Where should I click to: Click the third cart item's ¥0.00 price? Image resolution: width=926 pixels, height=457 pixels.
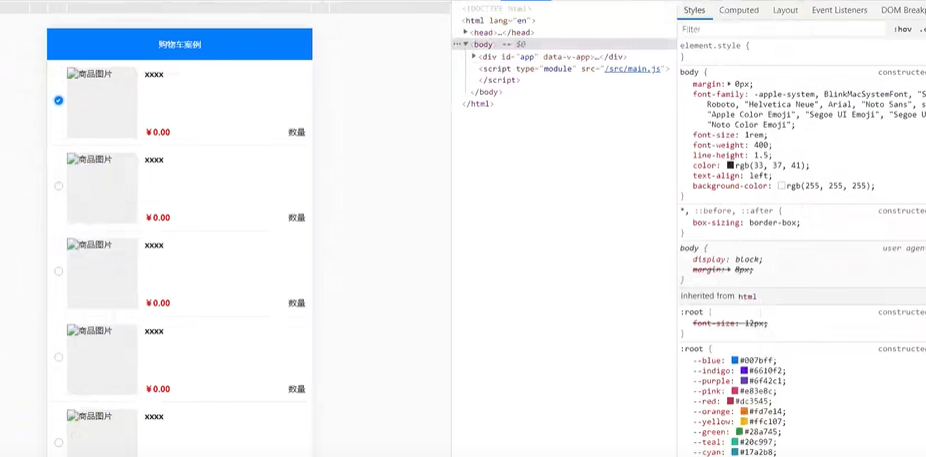(158, 303)
